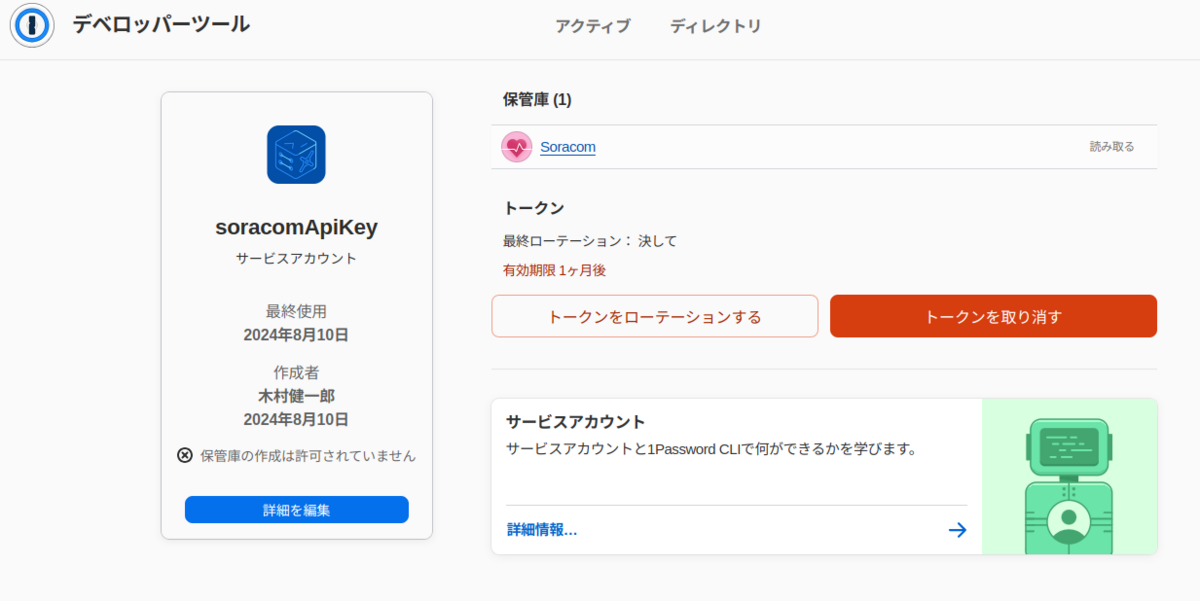Switch to the アクティブ tab

tap(593, 27)
